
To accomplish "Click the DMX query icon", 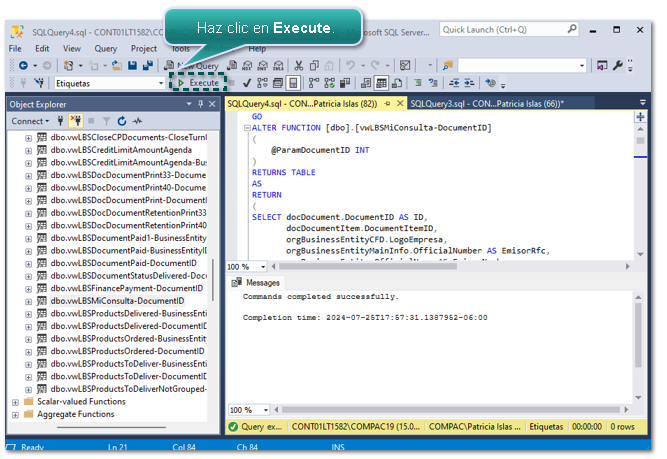I will pyautogui.click(x=263, y=66).
